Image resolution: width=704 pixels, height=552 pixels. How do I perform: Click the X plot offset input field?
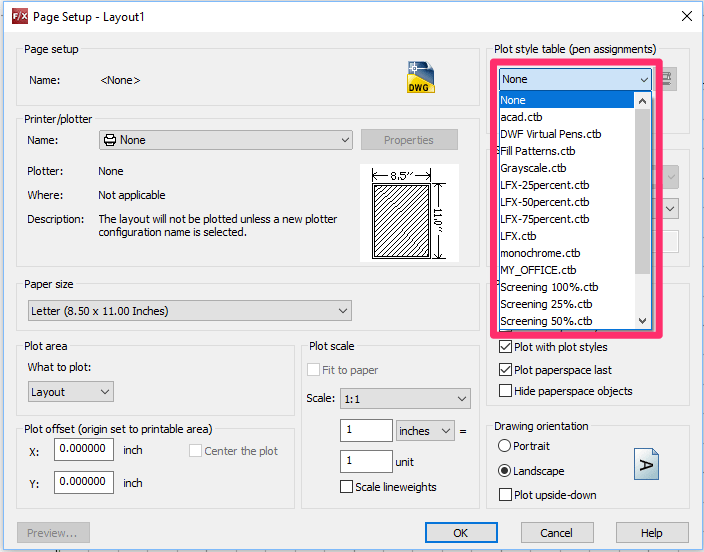tap(84, 450)
